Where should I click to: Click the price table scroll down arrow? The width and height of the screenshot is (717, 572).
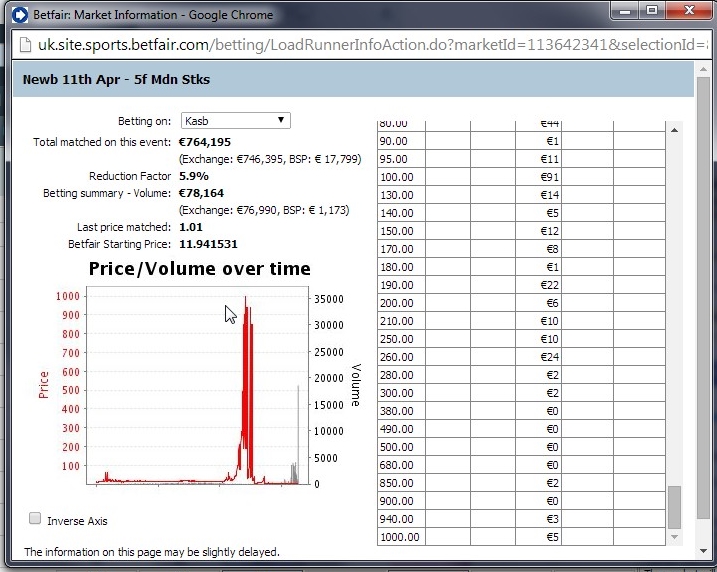point(674,537)
